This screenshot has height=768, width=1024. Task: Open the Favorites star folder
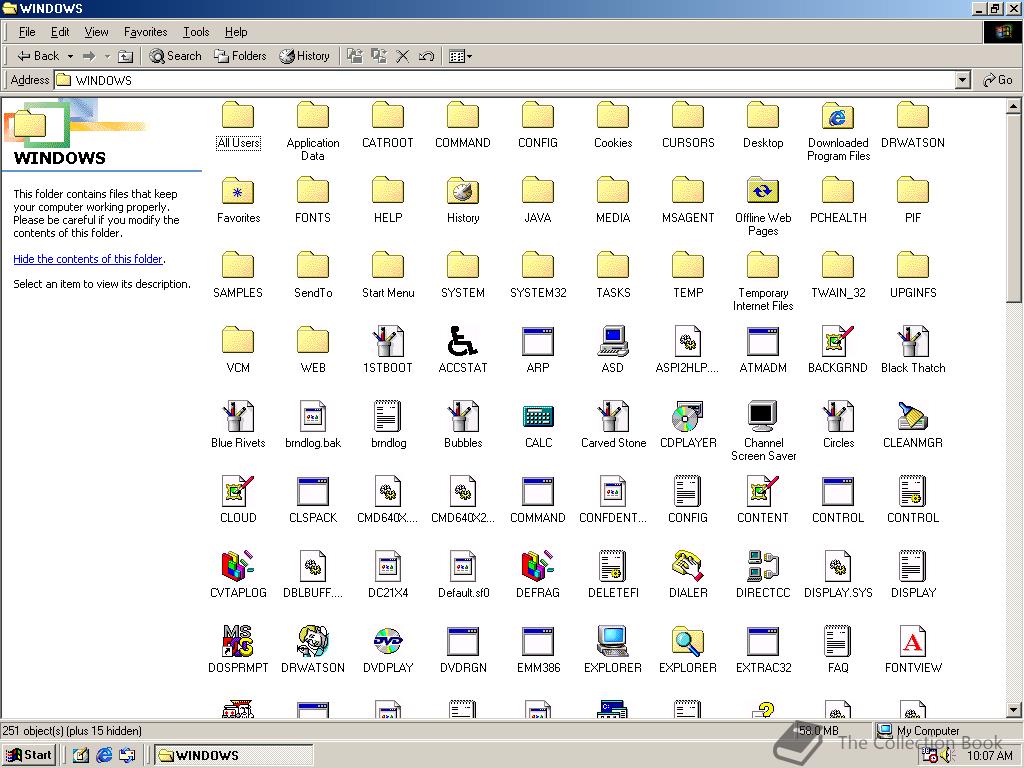238,191
